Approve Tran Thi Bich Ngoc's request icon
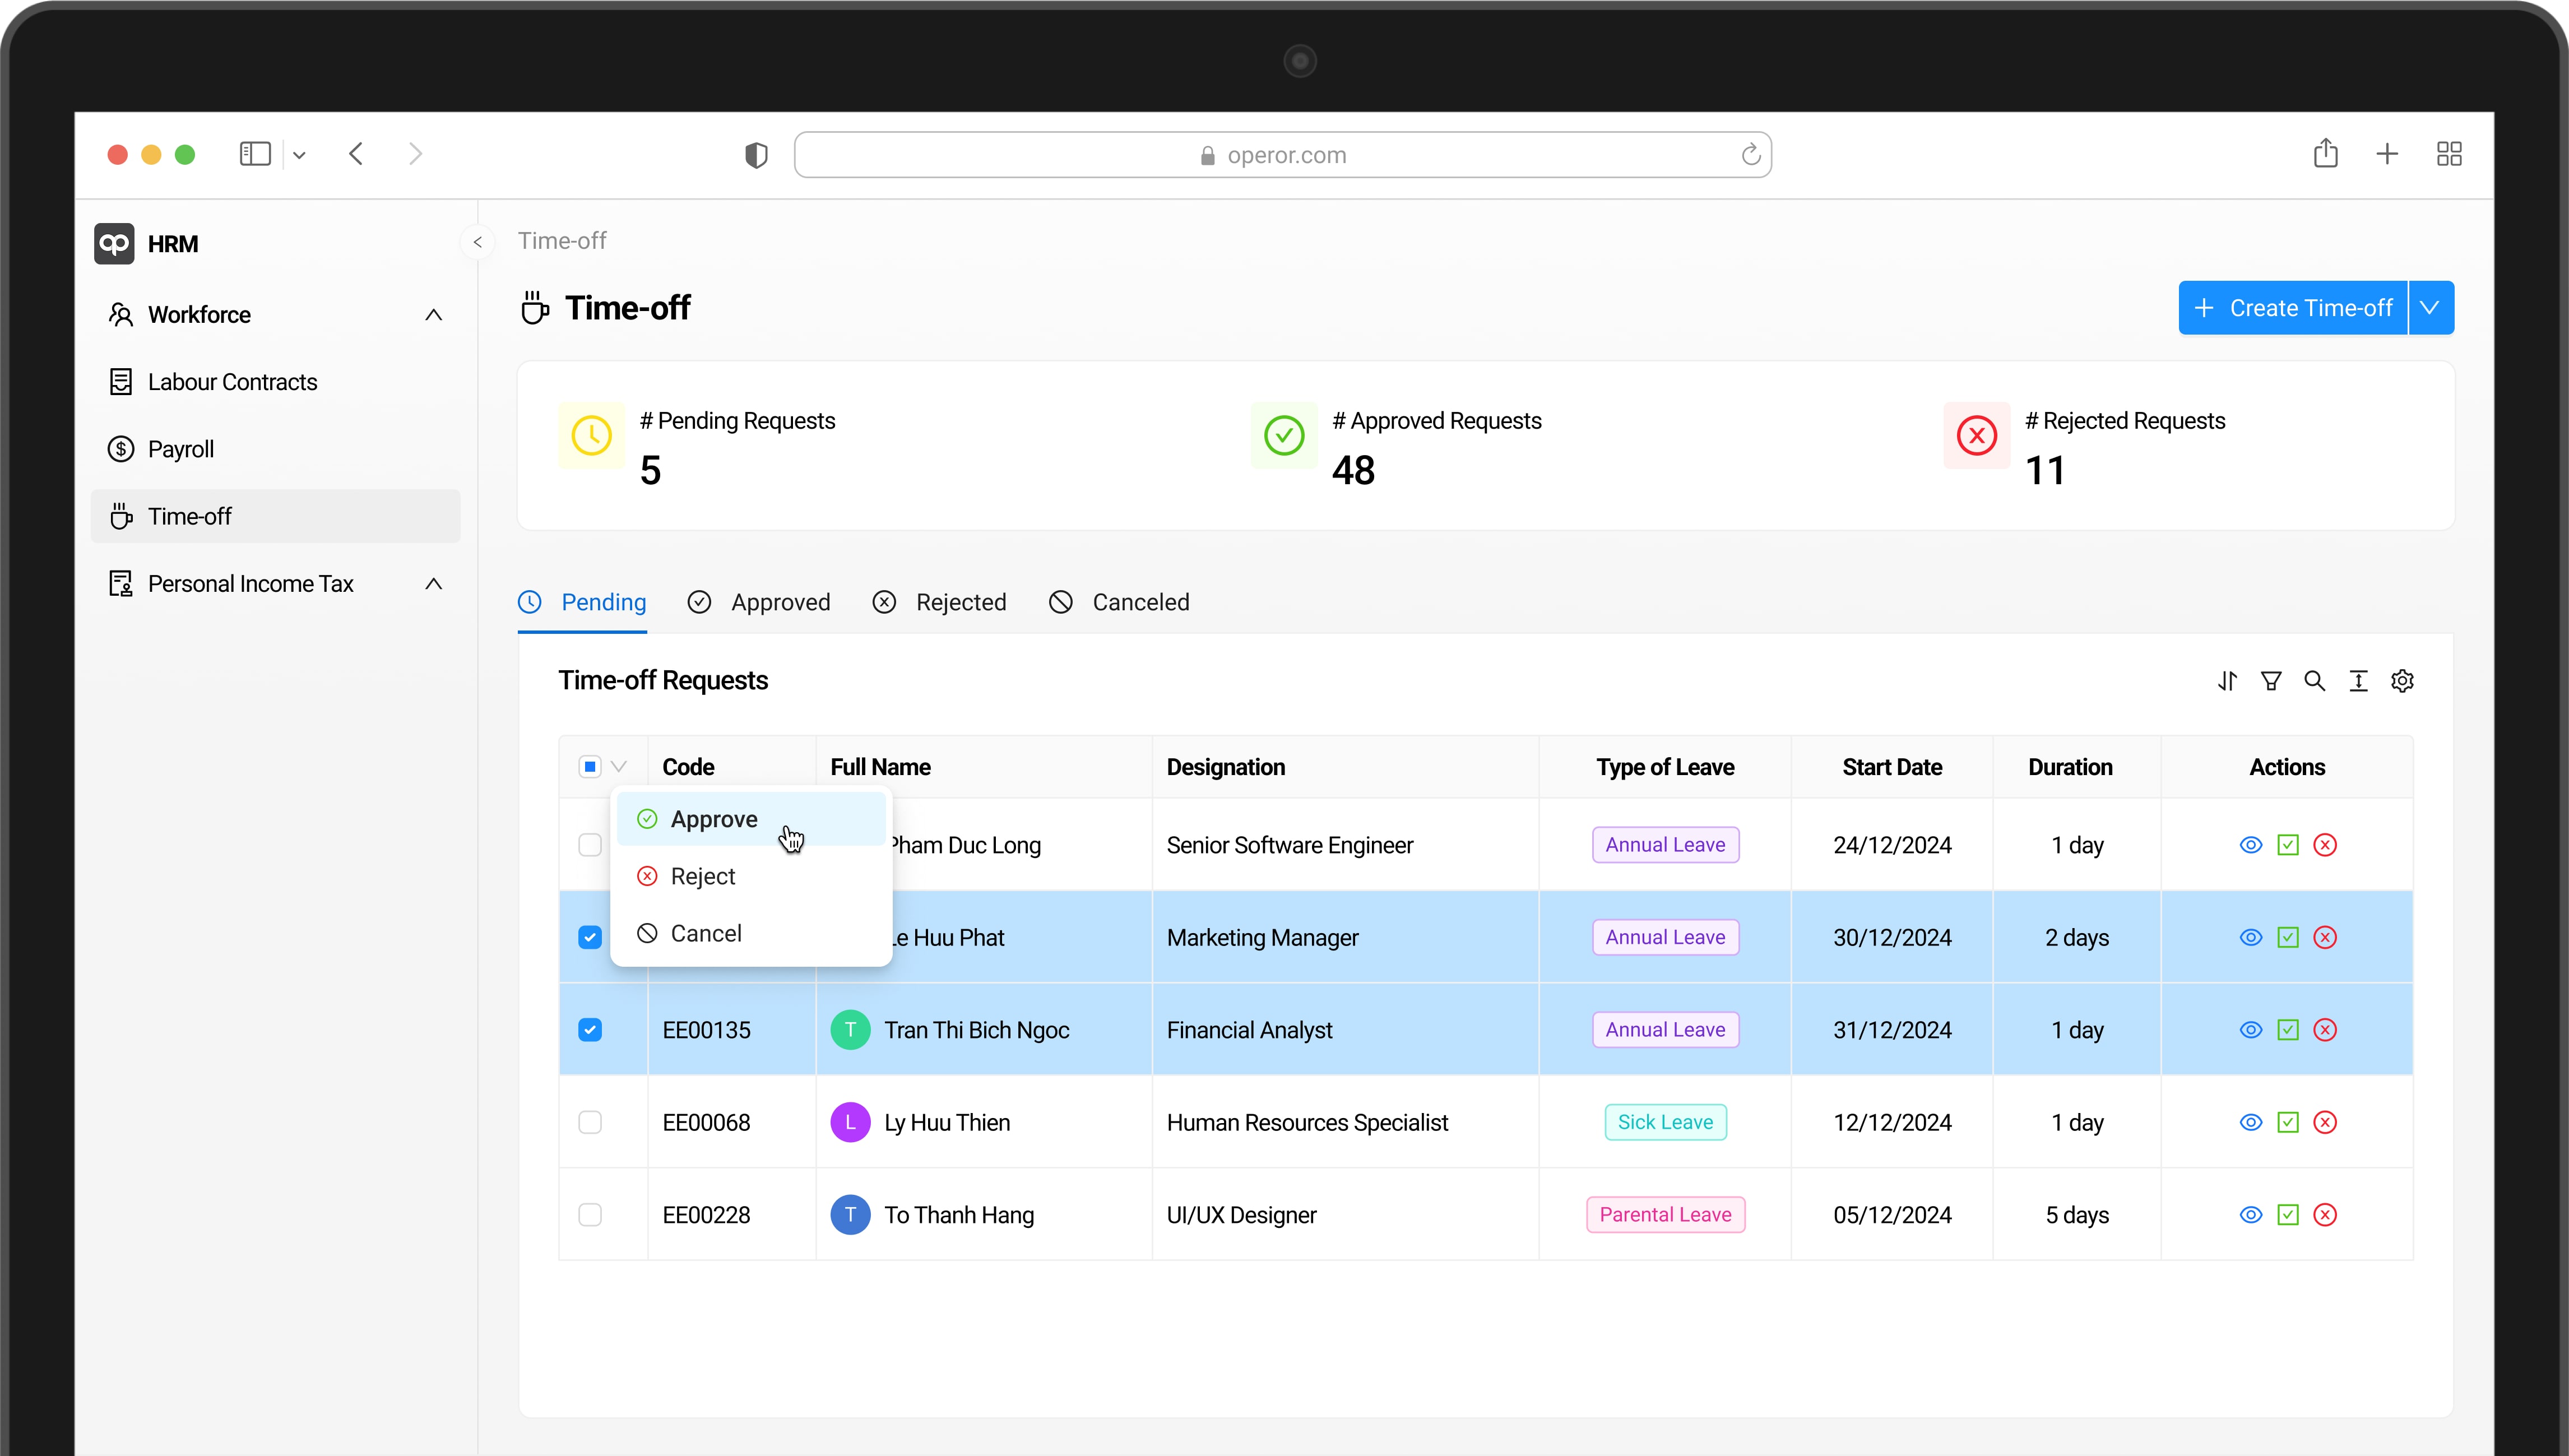The image size is (2569, 1456). 2288,1030
